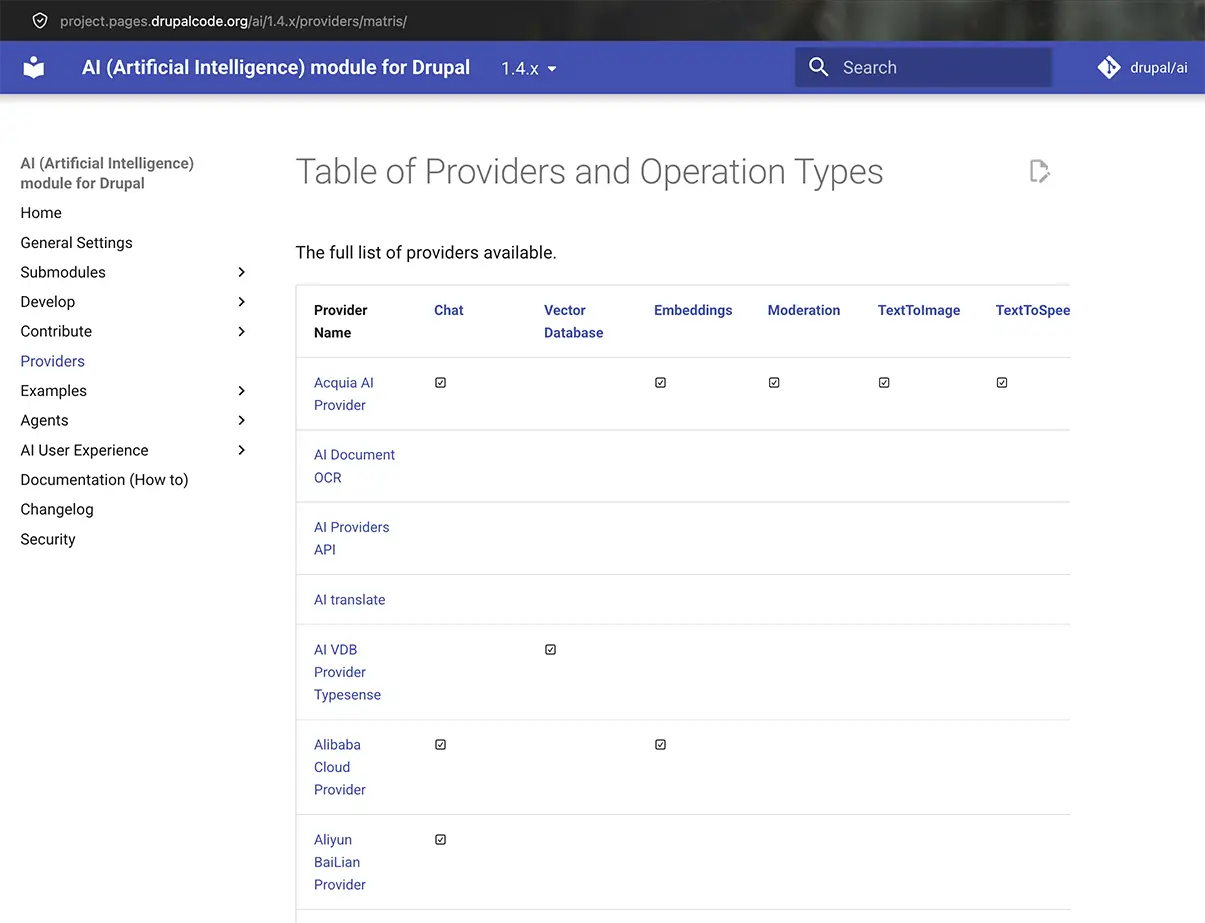The height and width of the screenshot is (923, 1205).
Task: Expand the Examples section chevron
Action: pyautogui.click(x=241, y=390)
